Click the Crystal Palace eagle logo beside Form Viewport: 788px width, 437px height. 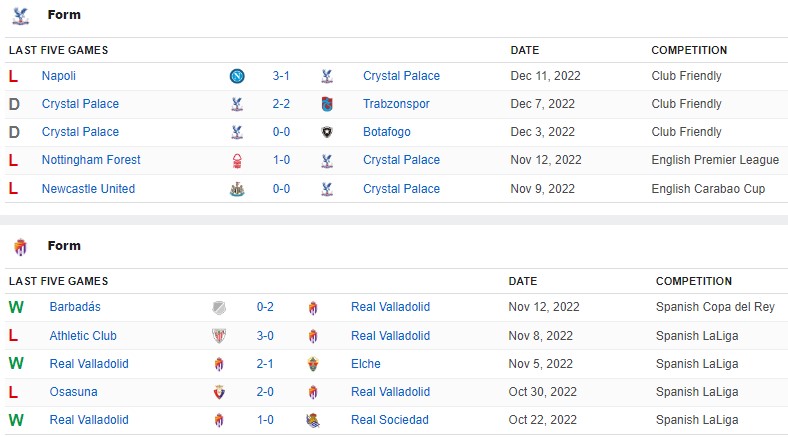point(21,16)
